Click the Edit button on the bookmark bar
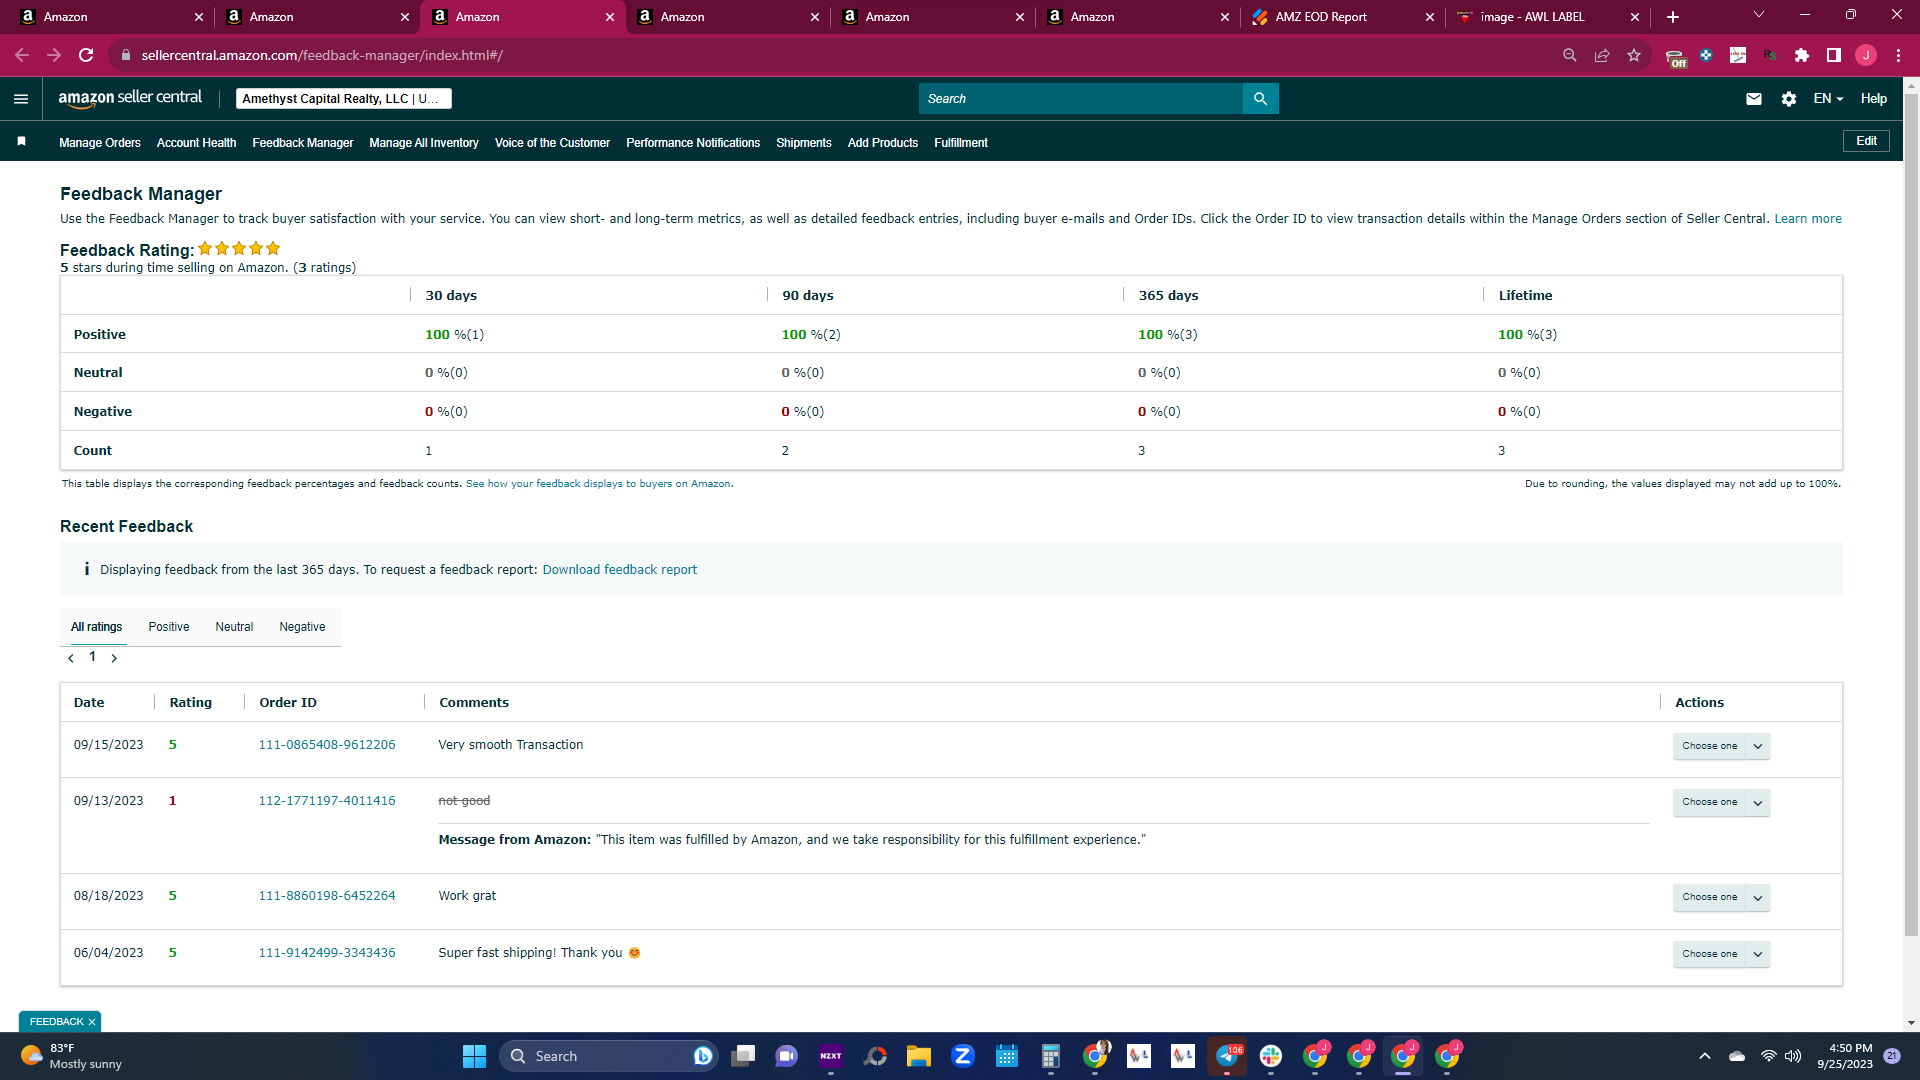 tap(1866, 141)
